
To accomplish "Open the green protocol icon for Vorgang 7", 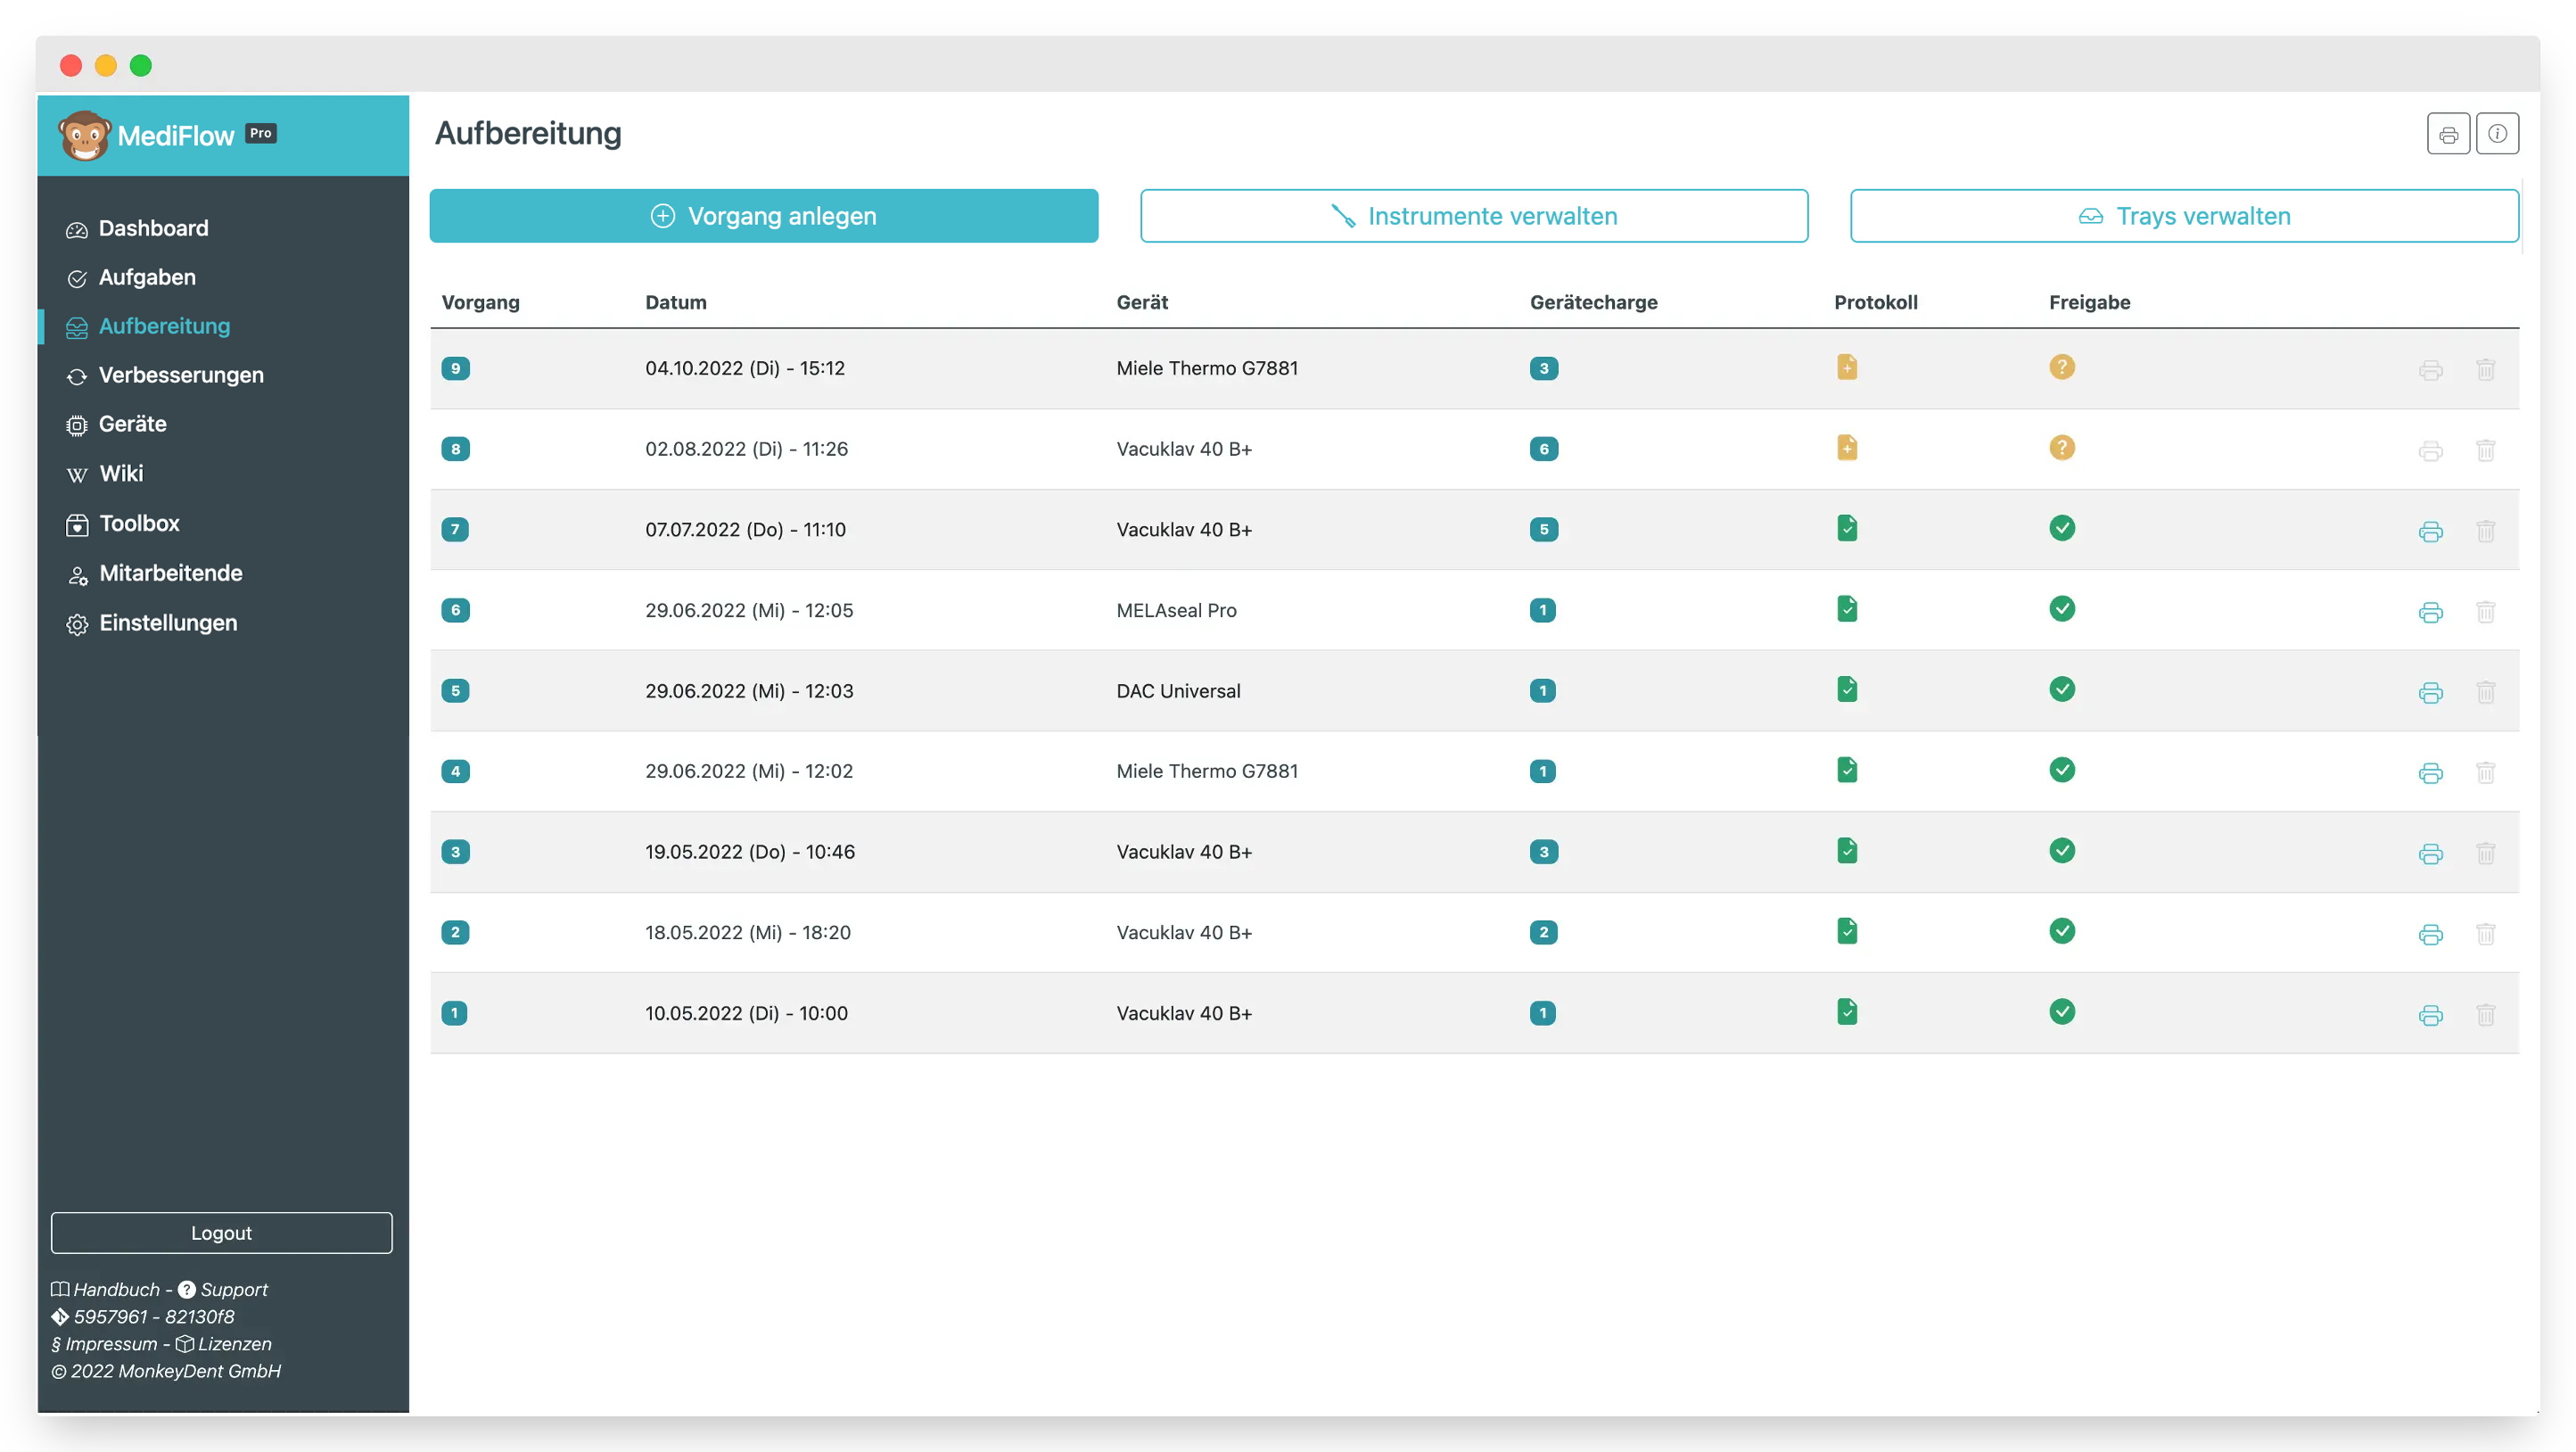I will pos(1847,528).
